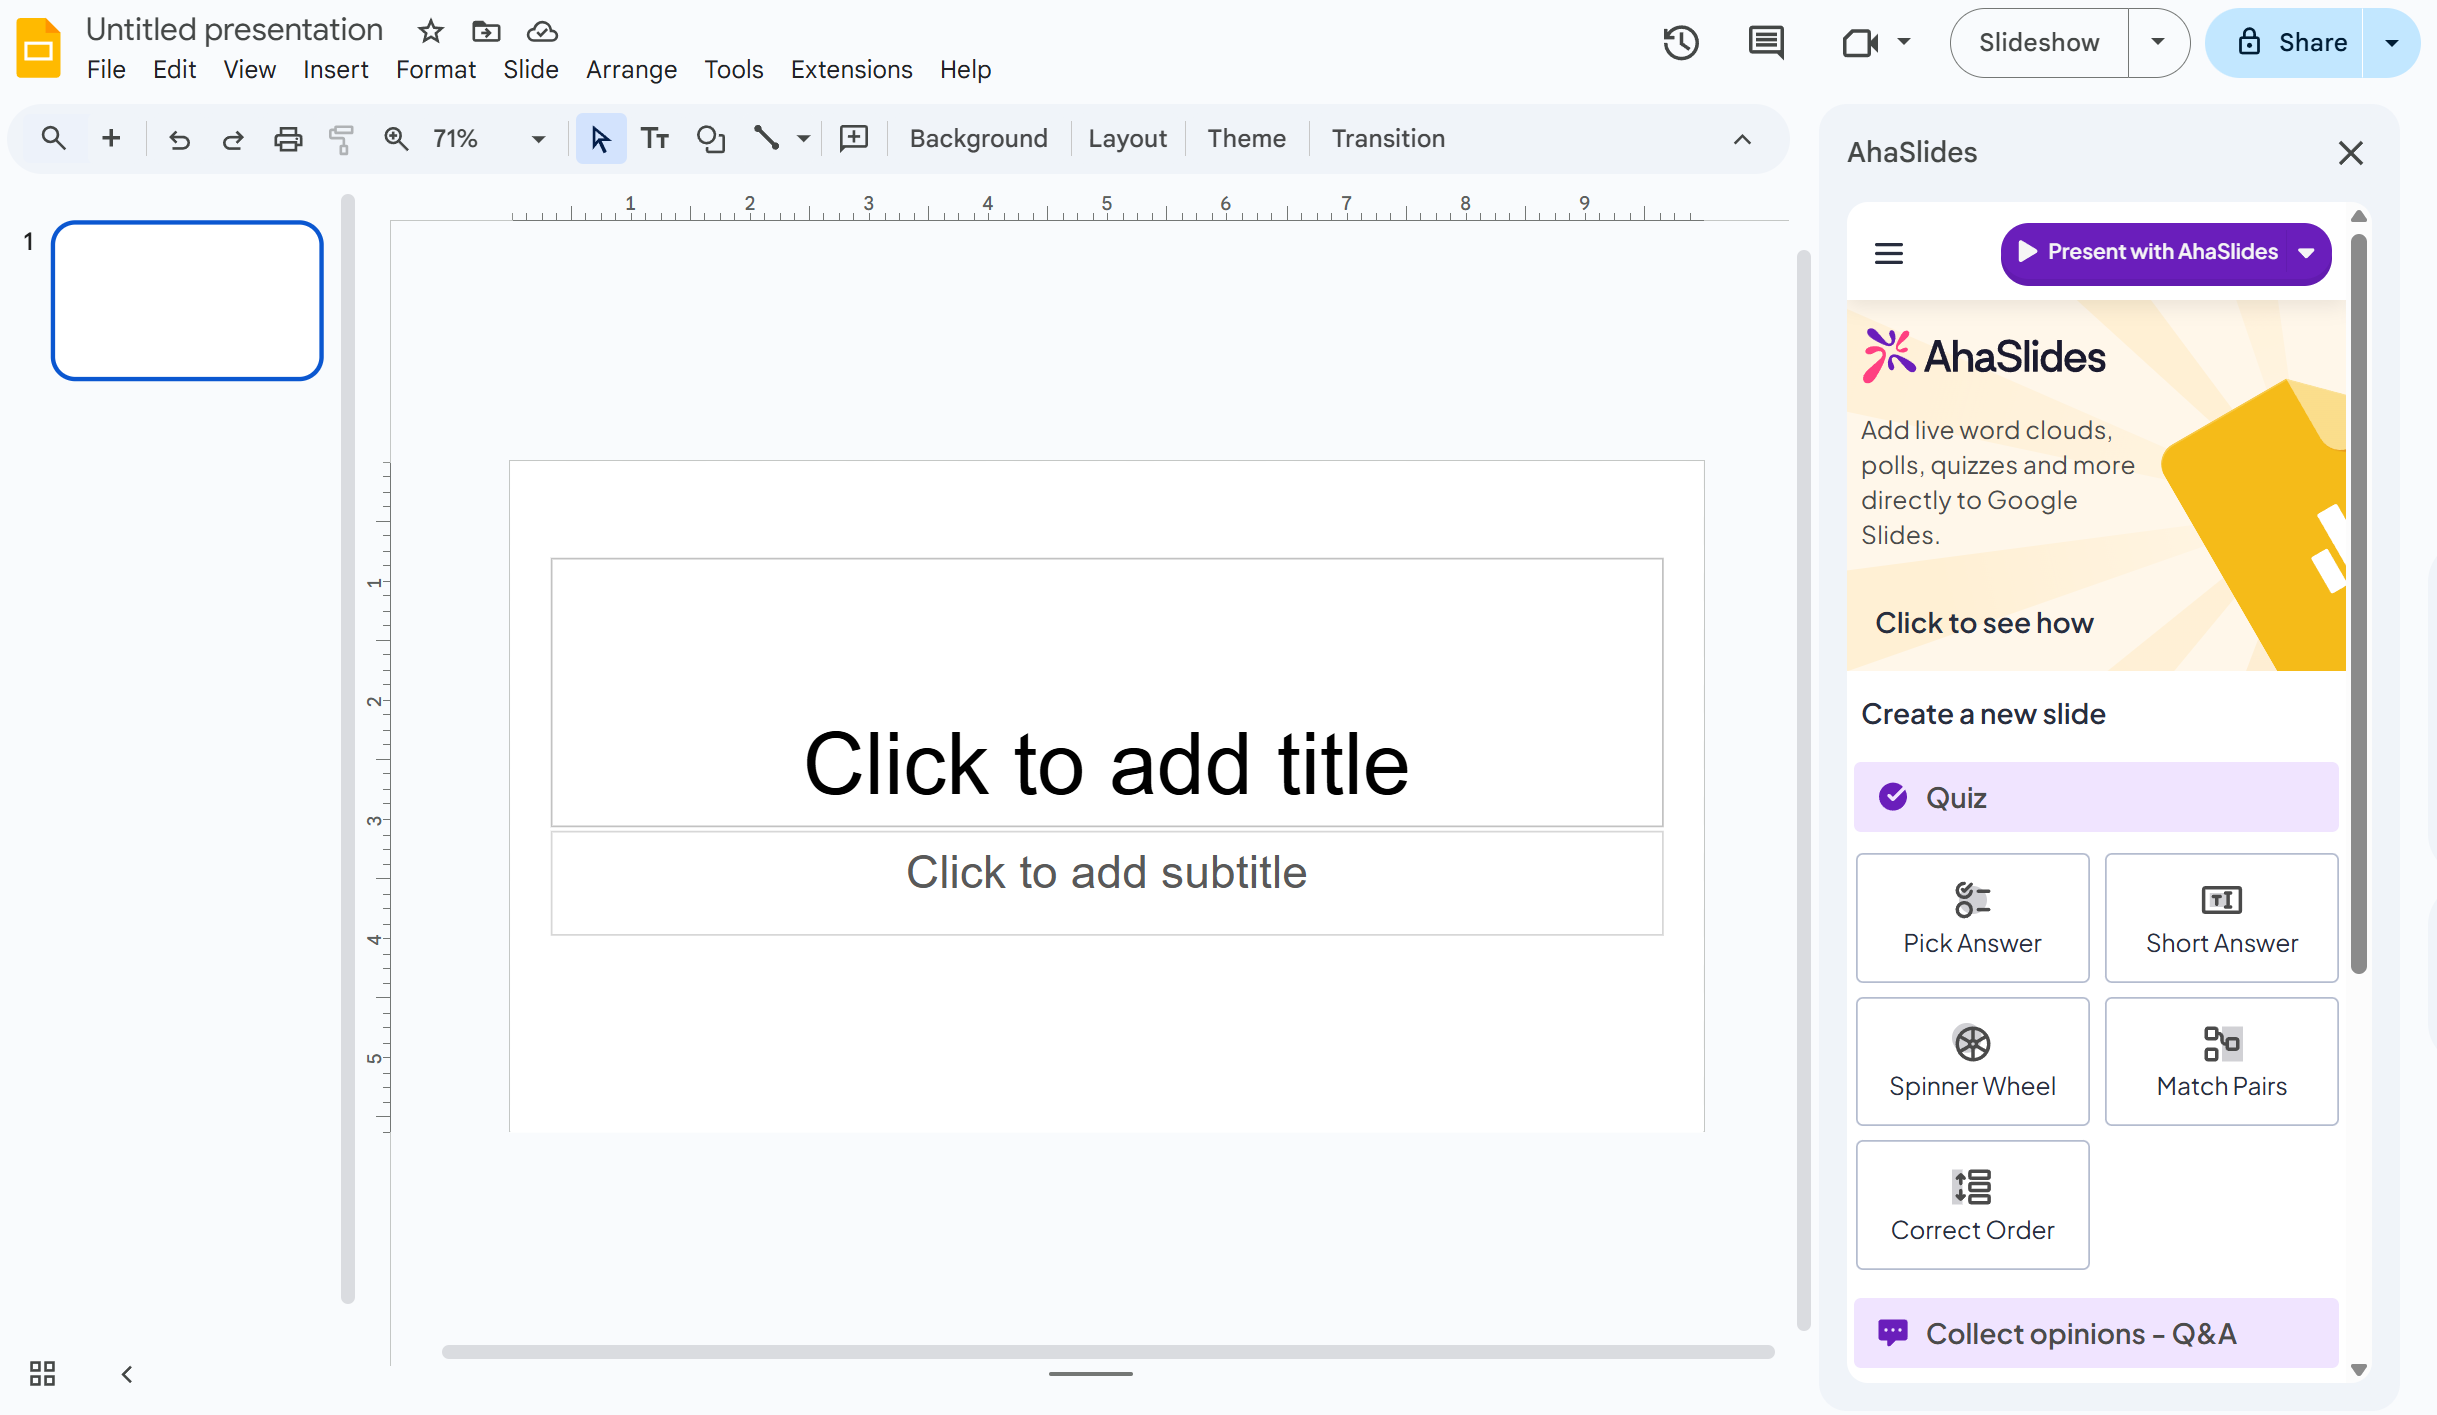The image size is (2437, 1415).
Task: Click the paint format icon
Action: point(341,139)
